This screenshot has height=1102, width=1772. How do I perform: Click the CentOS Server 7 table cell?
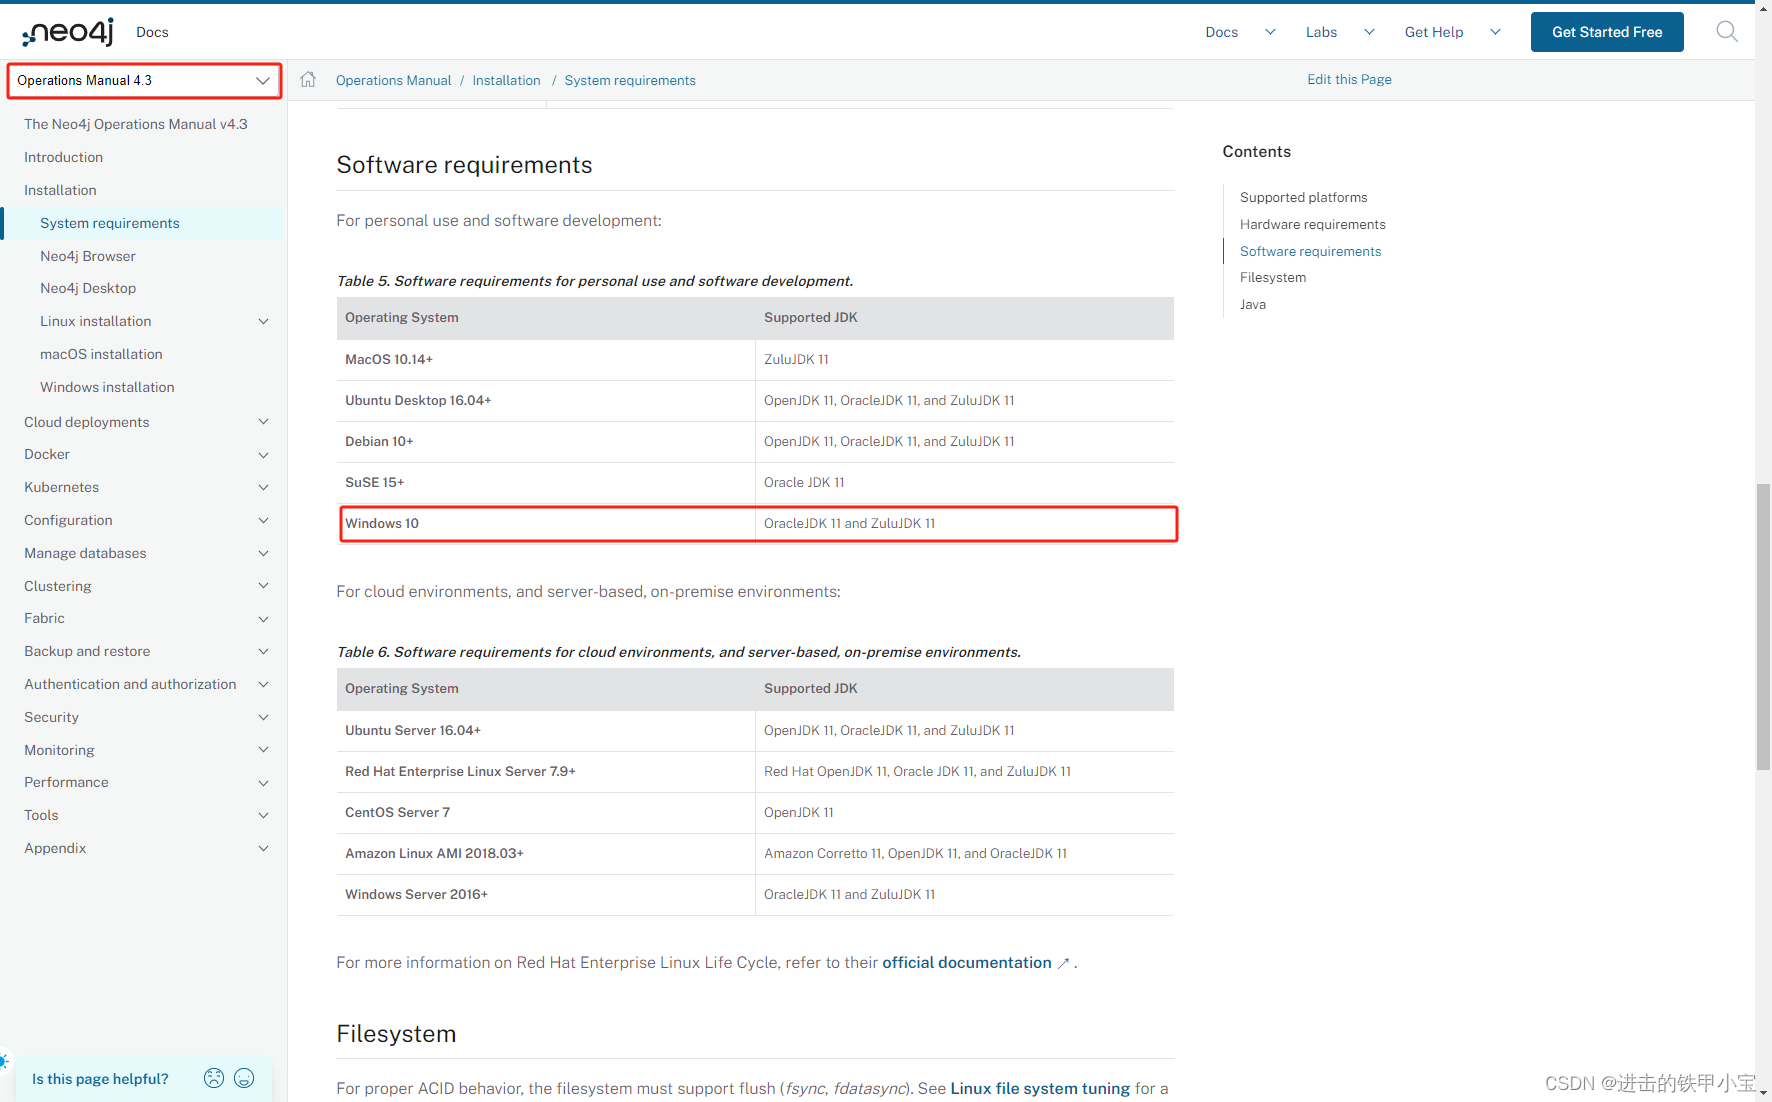click(546, 812)
